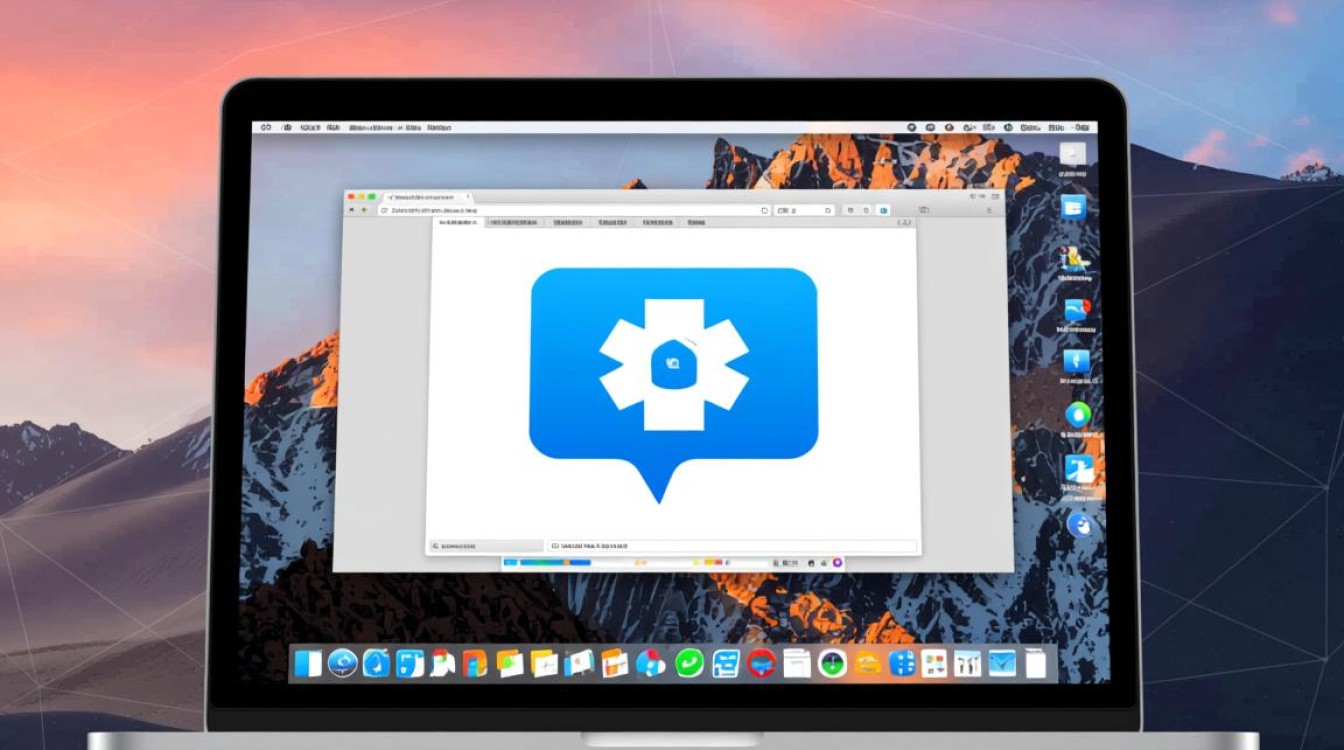1344x750 pixels.
Task: Open the white drive icon at top of desktop
Action: tap(1073, 154)
